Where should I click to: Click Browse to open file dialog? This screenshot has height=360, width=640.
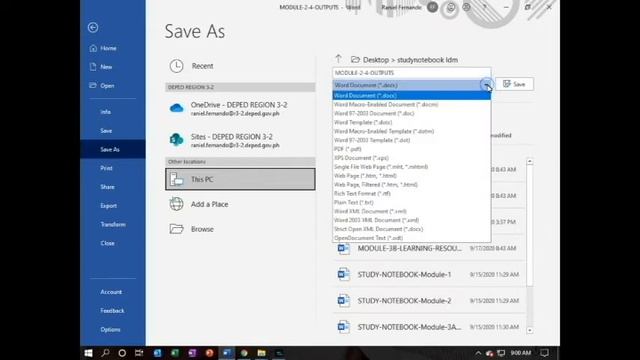240,229
